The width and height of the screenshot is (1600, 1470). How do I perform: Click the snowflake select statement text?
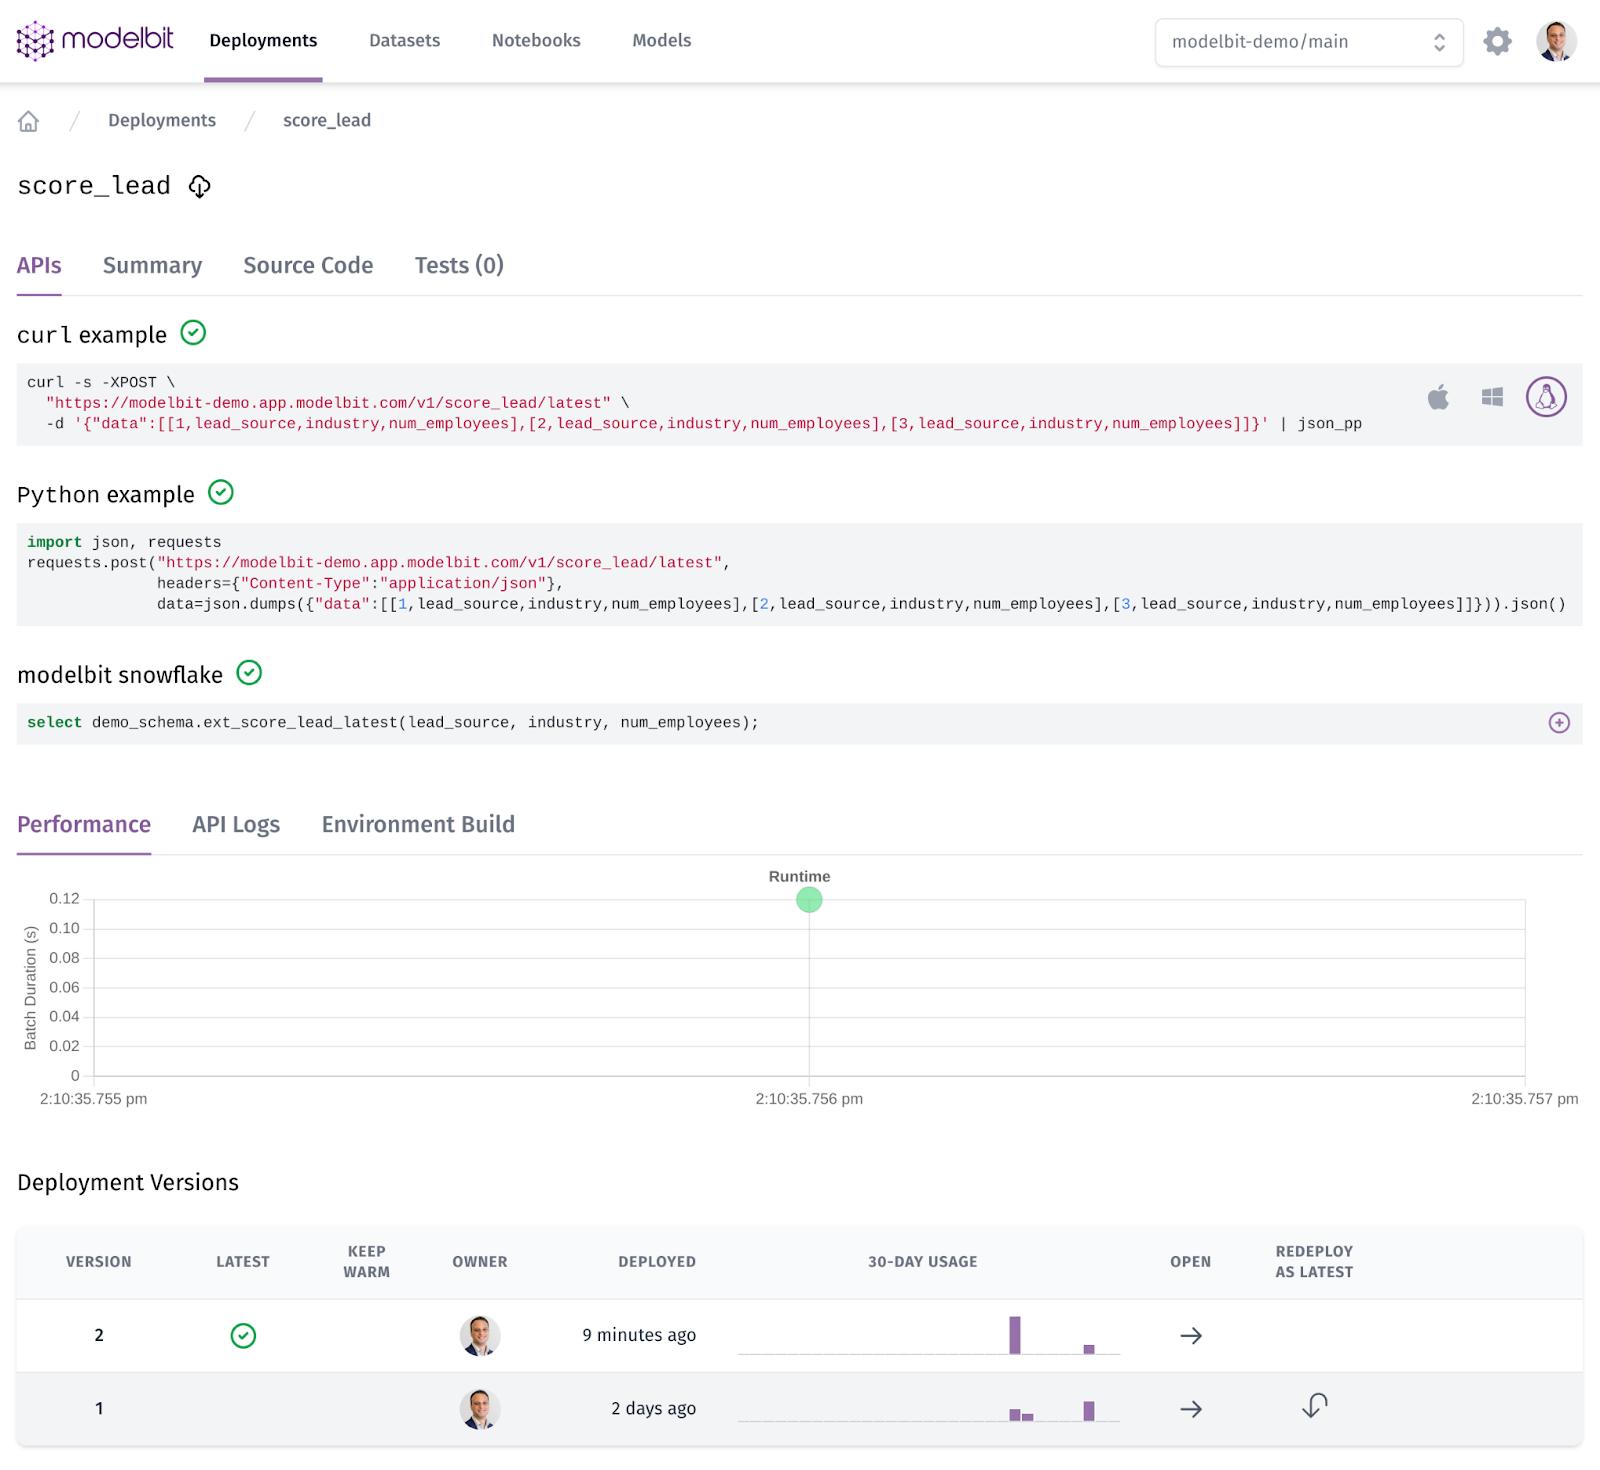393,723
